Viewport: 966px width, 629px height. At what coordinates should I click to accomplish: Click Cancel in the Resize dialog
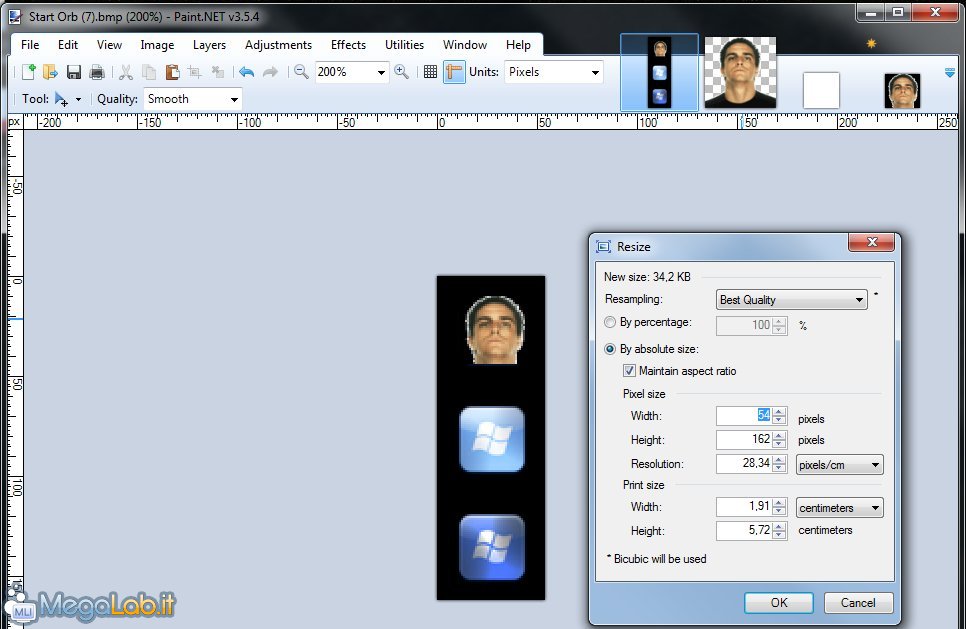click(858, 603)
